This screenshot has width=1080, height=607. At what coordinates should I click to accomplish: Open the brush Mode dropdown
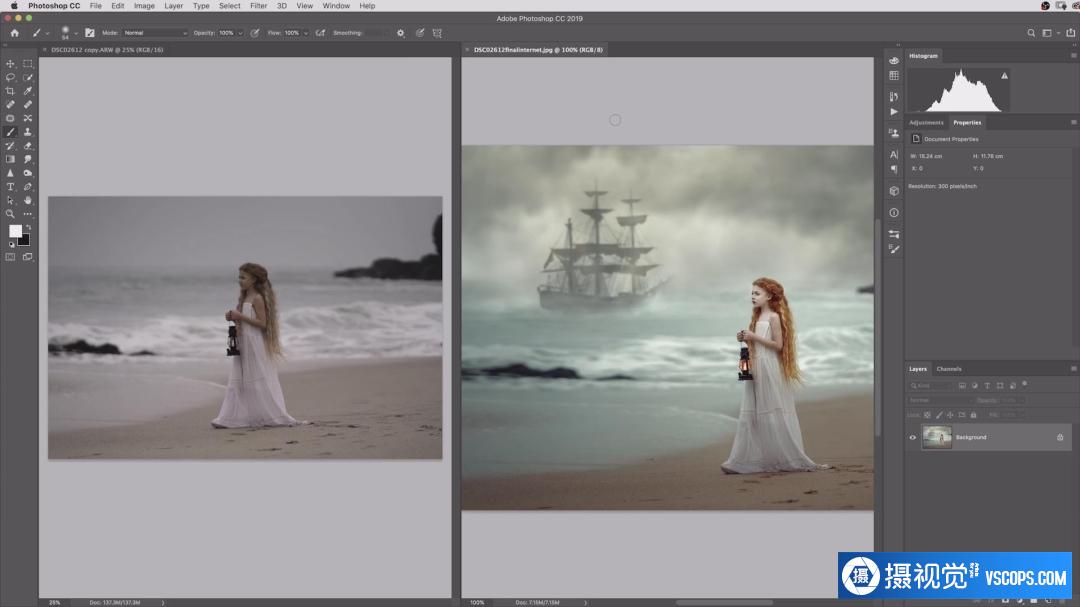click(155, 33)
